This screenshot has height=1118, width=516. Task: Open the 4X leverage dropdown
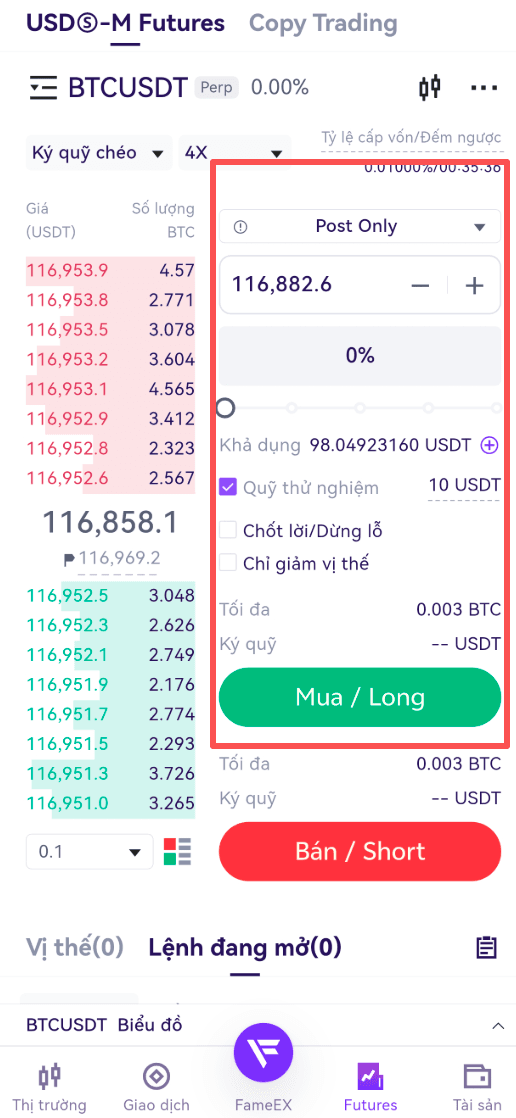[234, 153]
